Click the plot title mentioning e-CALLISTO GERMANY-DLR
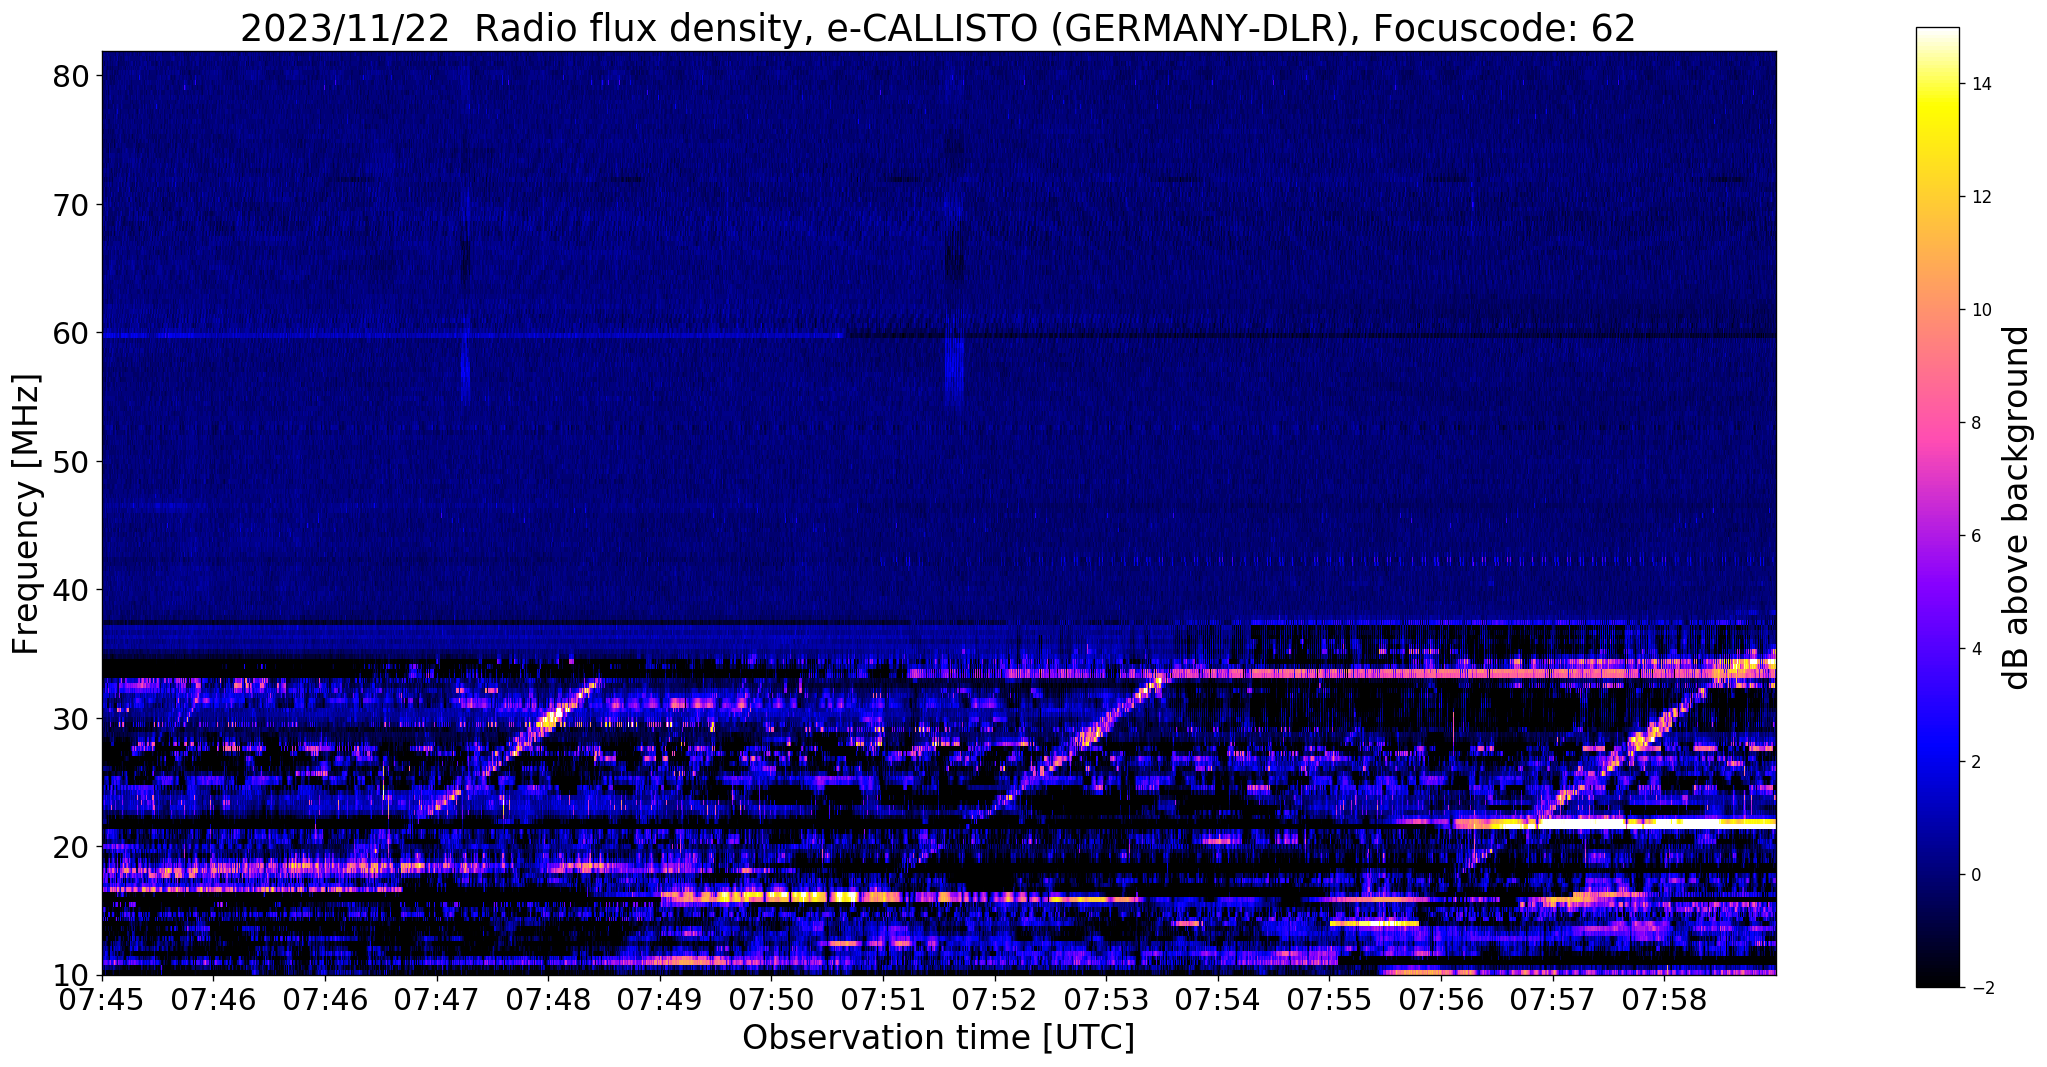Image resolution: width=2047 pixels, height=1067 pixels. (938, 28)
